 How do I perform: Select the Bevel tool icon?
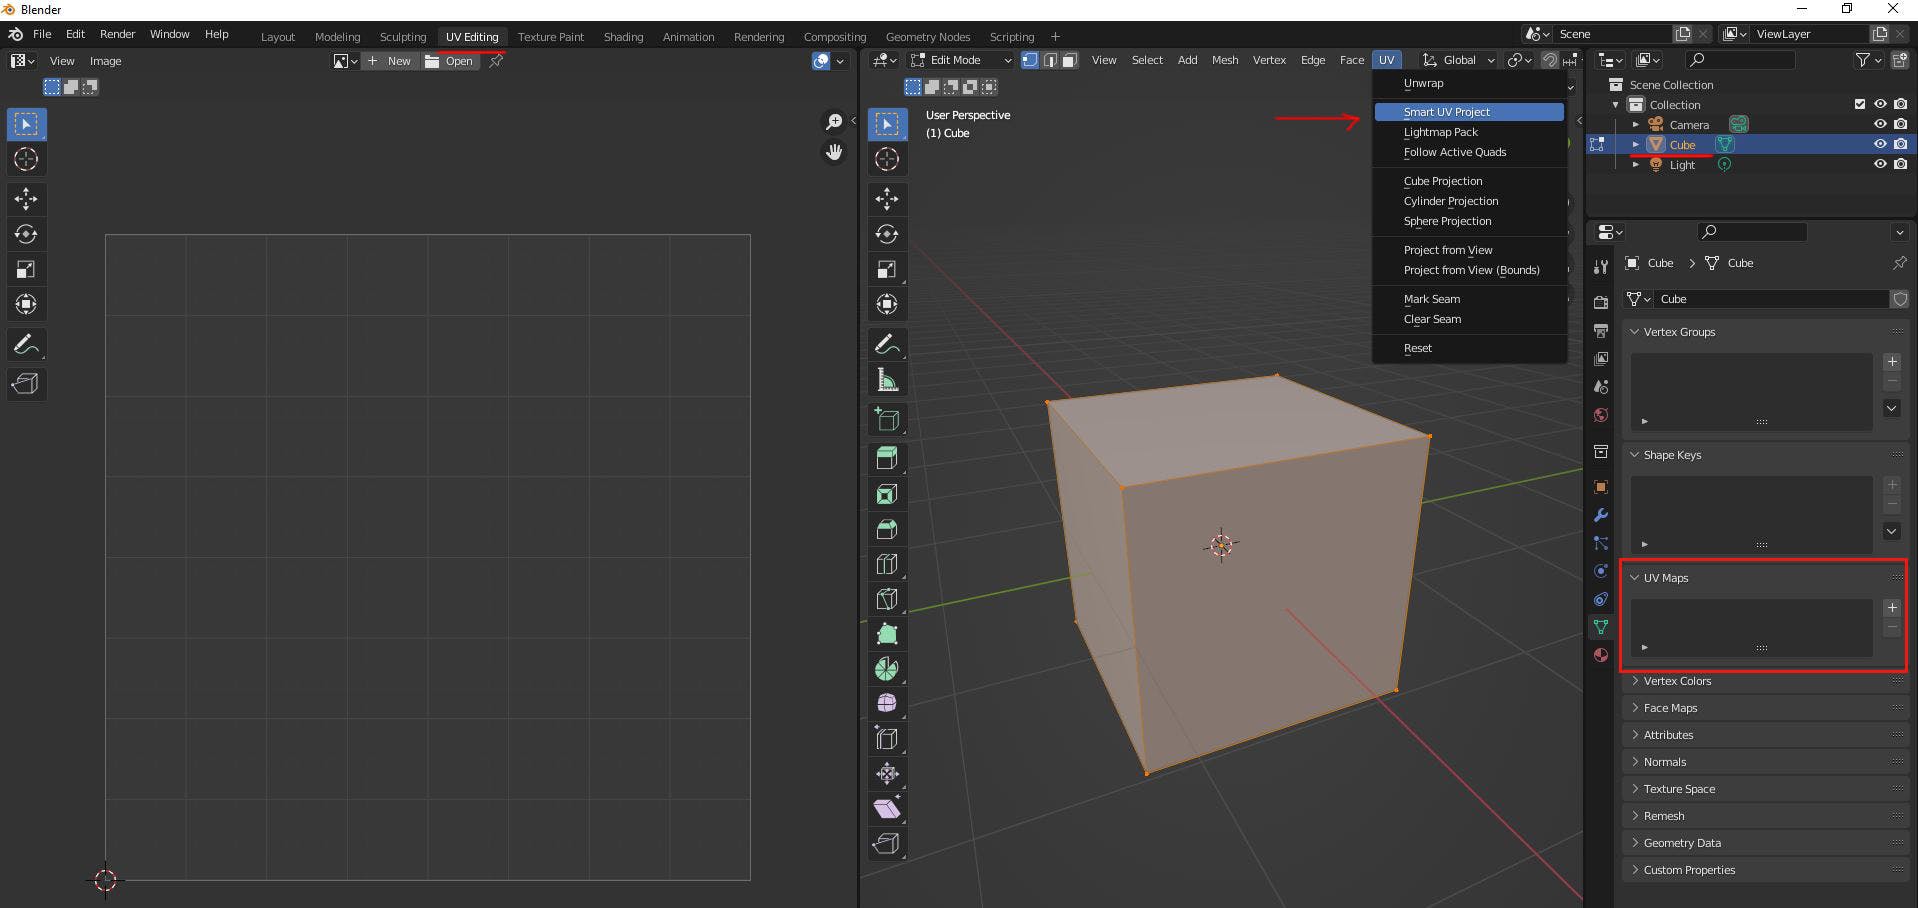(887, 529)
